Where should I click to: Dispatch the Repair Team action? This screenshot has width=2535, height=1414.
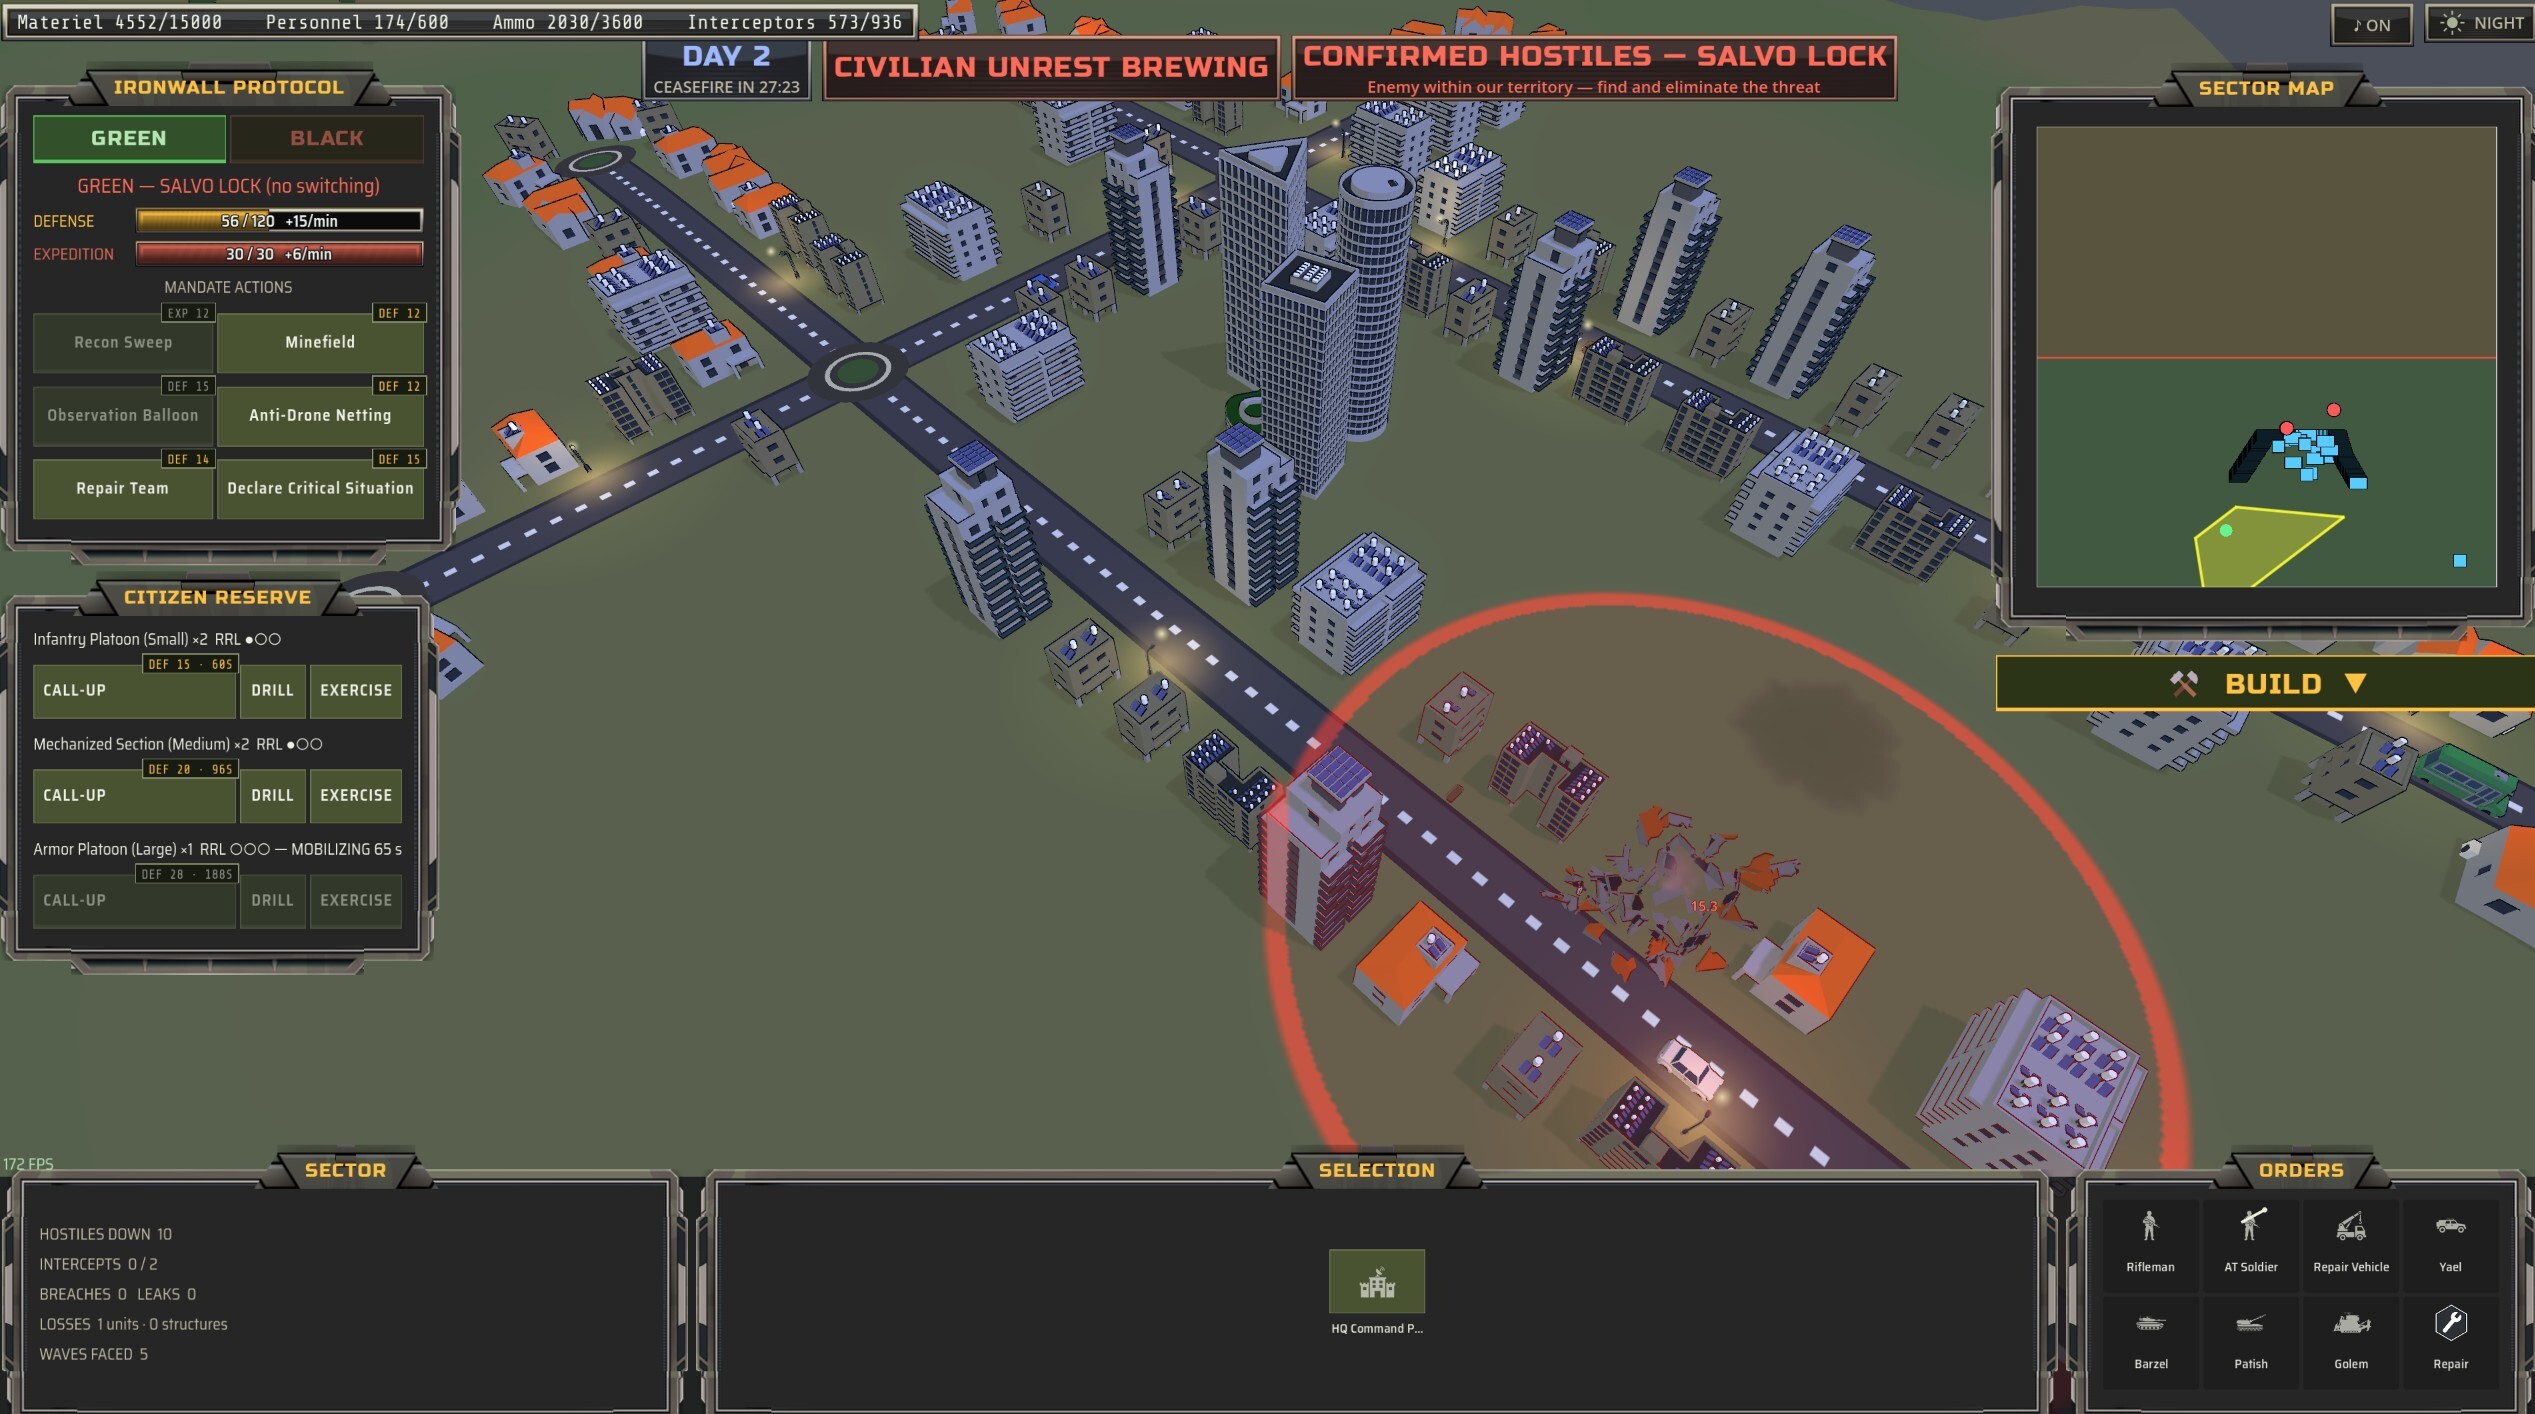click(x=123, y=488)
